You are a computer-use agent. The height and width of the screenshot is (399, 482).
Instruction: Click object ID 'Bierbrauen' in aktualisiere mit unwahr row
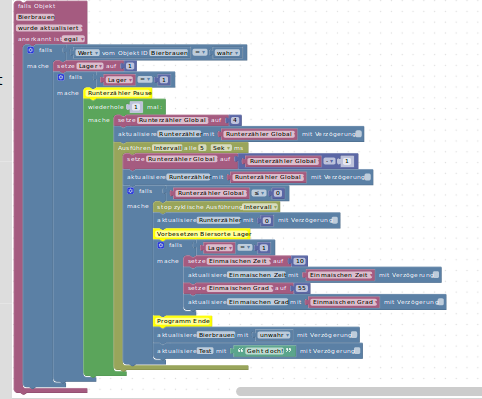(216, 335)
